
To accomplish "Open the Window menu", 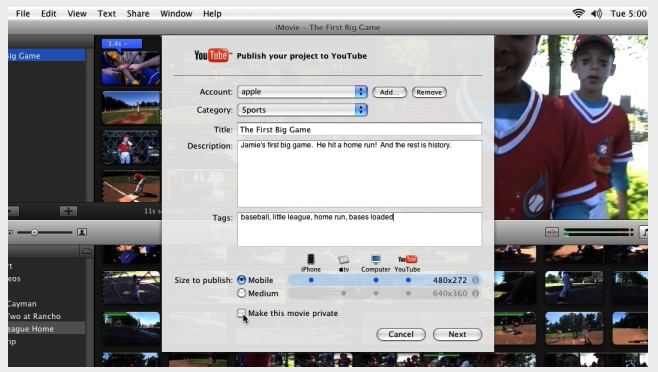I will click(x=176, y=13).
